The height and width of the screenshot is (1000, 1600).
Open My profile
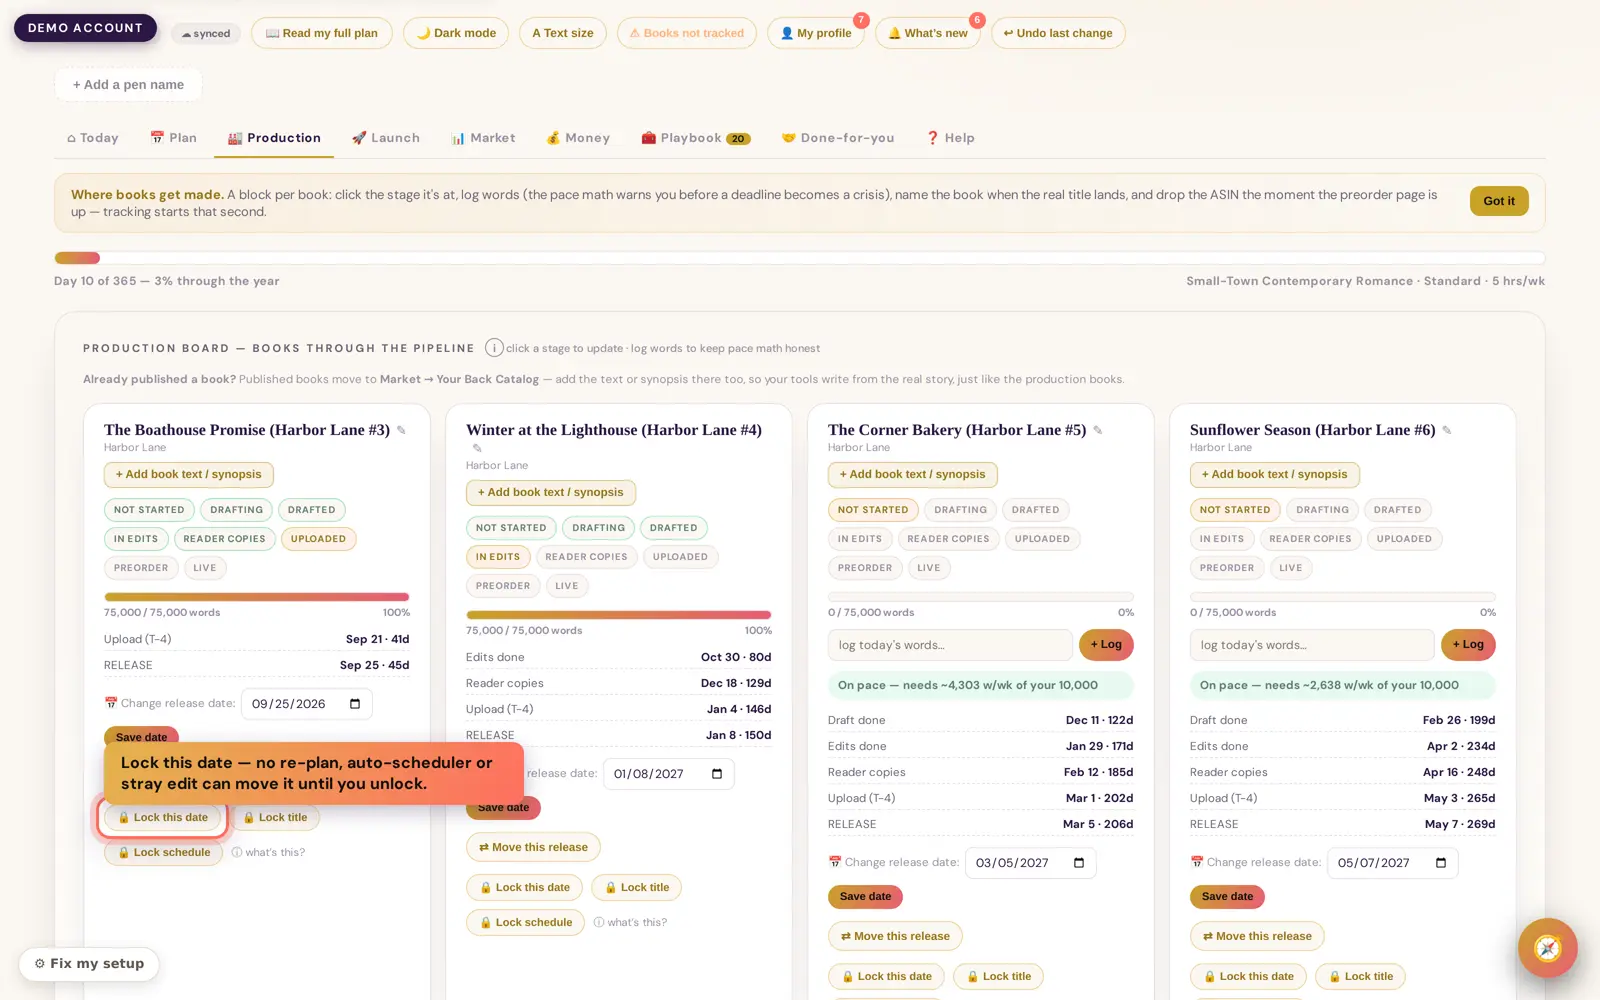point(816,33)
